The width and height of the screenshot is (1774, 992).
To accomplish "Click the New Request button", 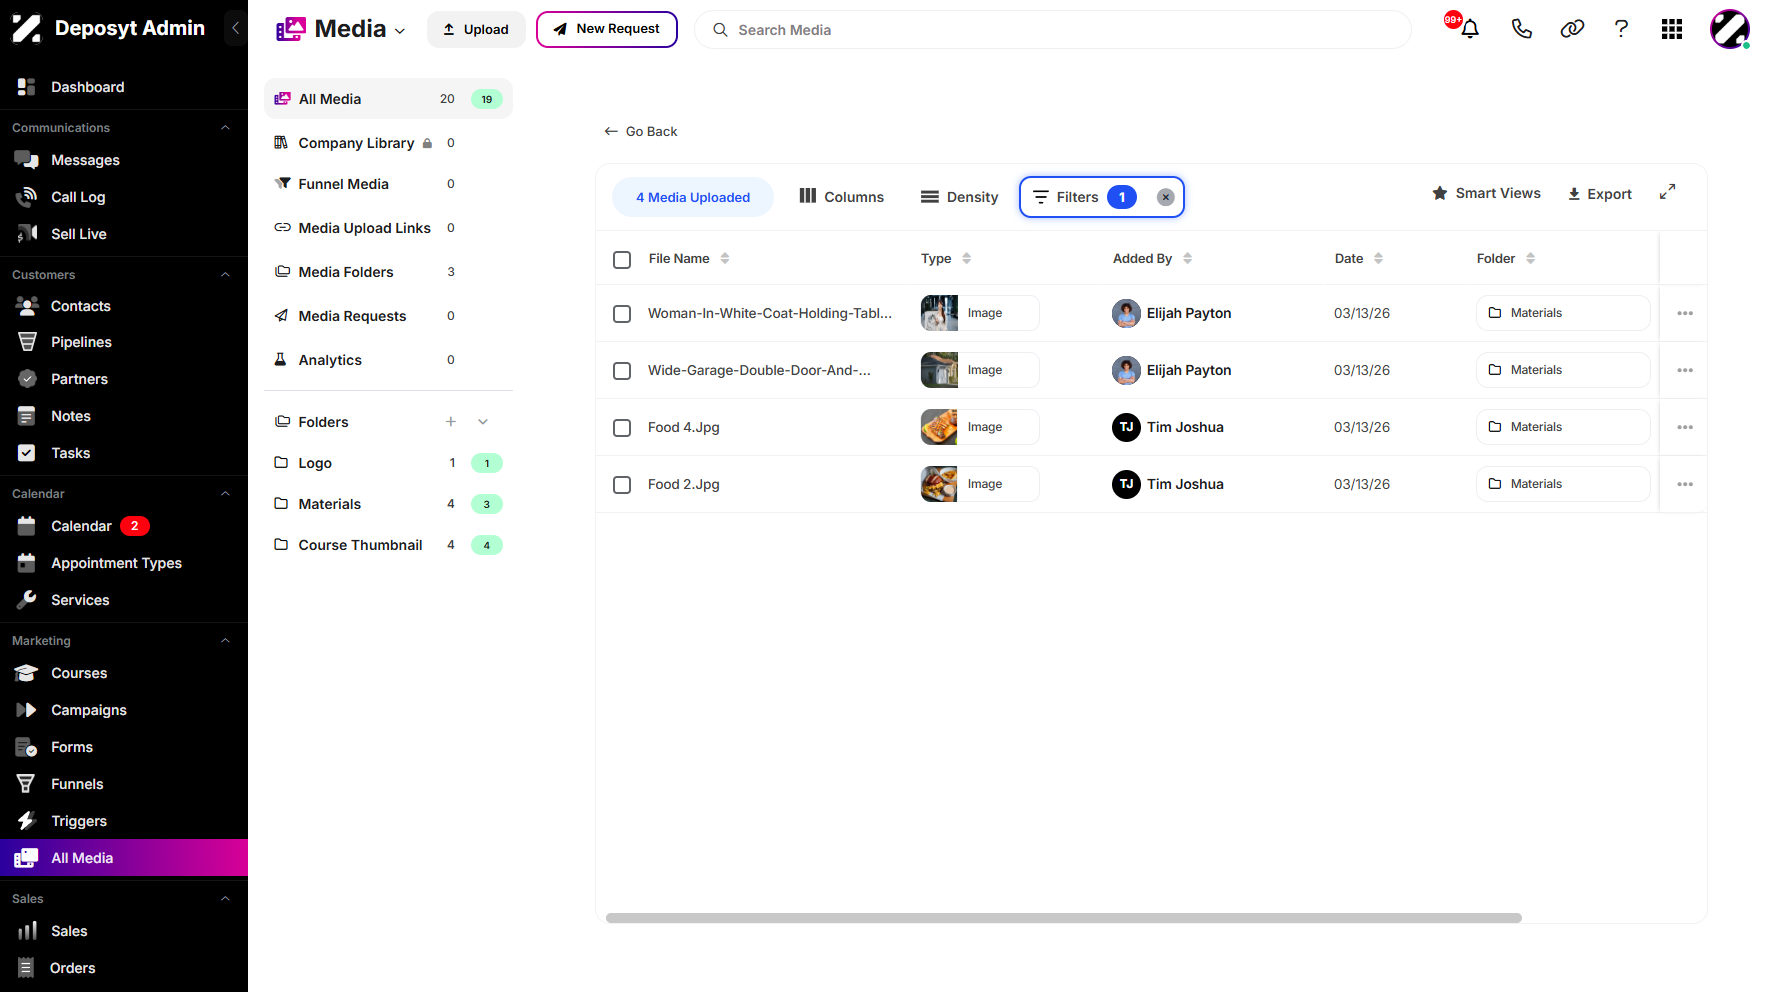I will [606, 29].
